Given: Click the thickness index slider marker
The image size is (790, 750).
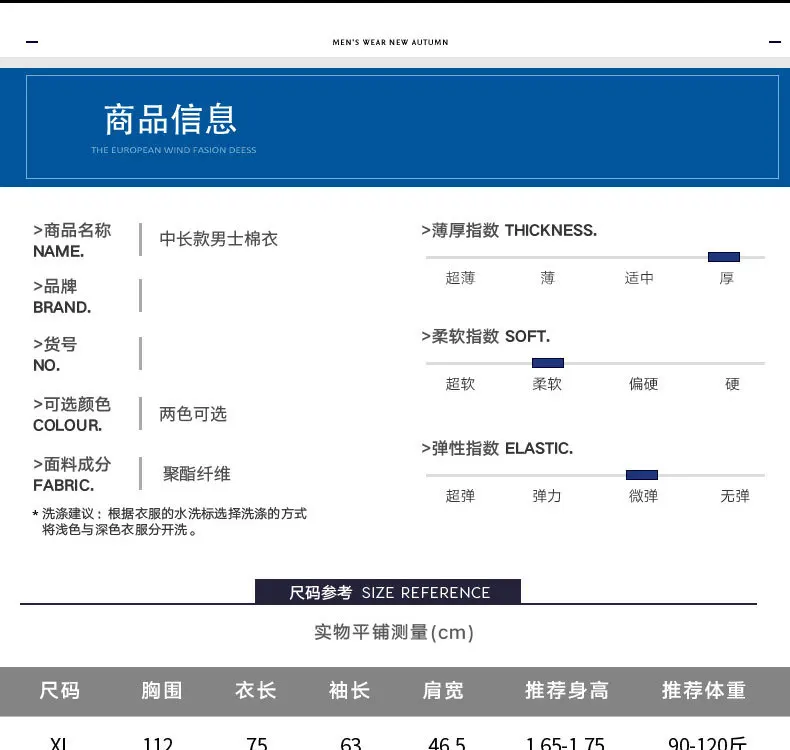Looking at the screenshot, I should tap(723, 257).
